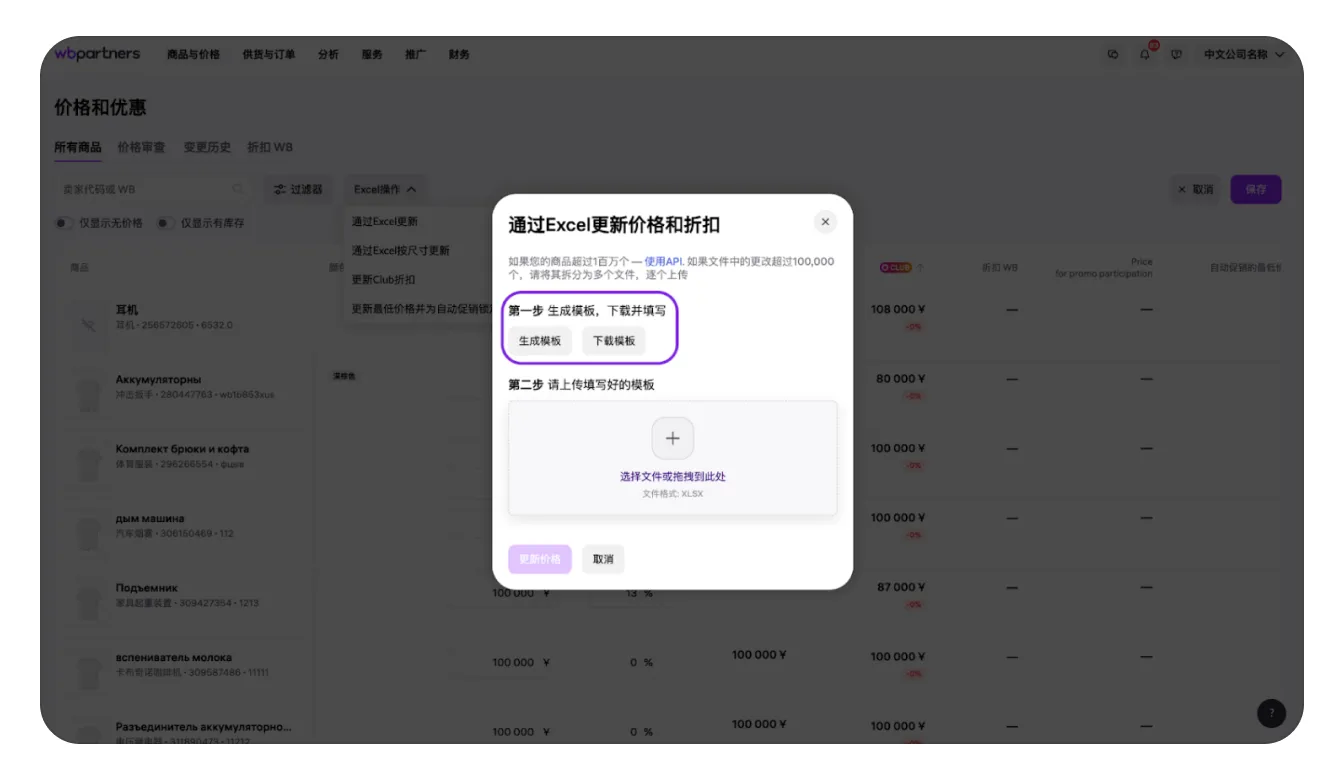Toggle 仅显示无价格 switch
Screen dimensions: 1344x780
click(64, 223)
